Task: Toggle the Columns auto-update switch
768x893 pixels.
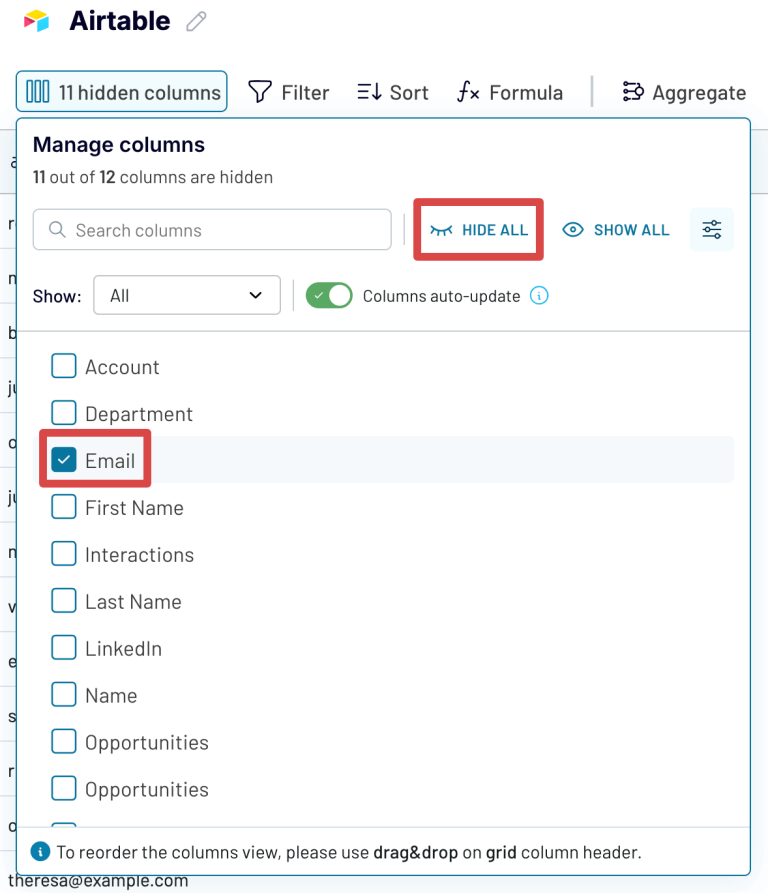Action: click(x=329, y=295)
